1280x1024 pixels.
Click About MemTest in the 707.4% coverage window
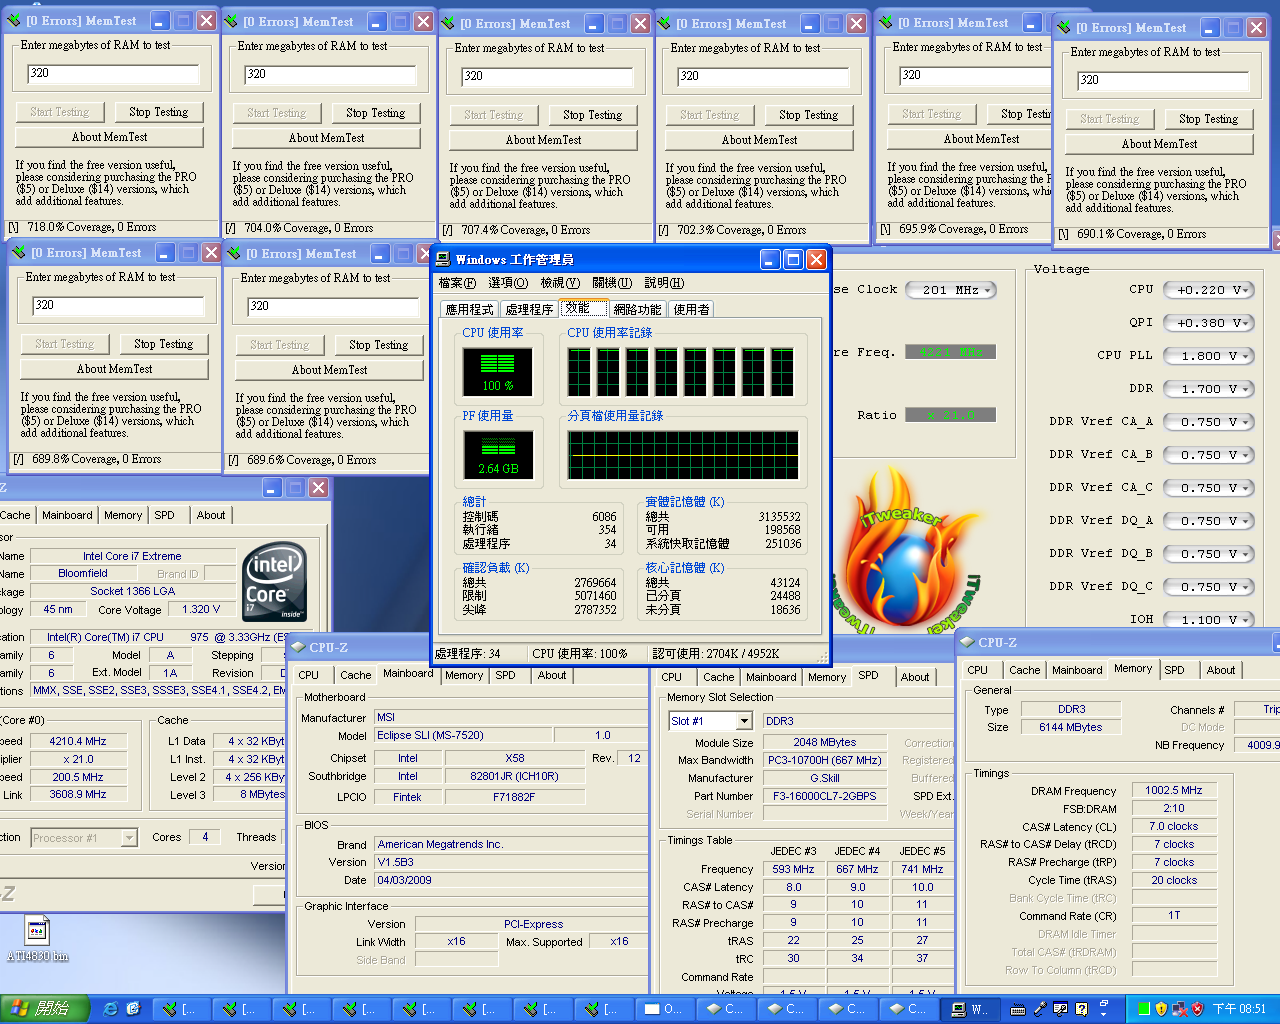coord(543,140)
